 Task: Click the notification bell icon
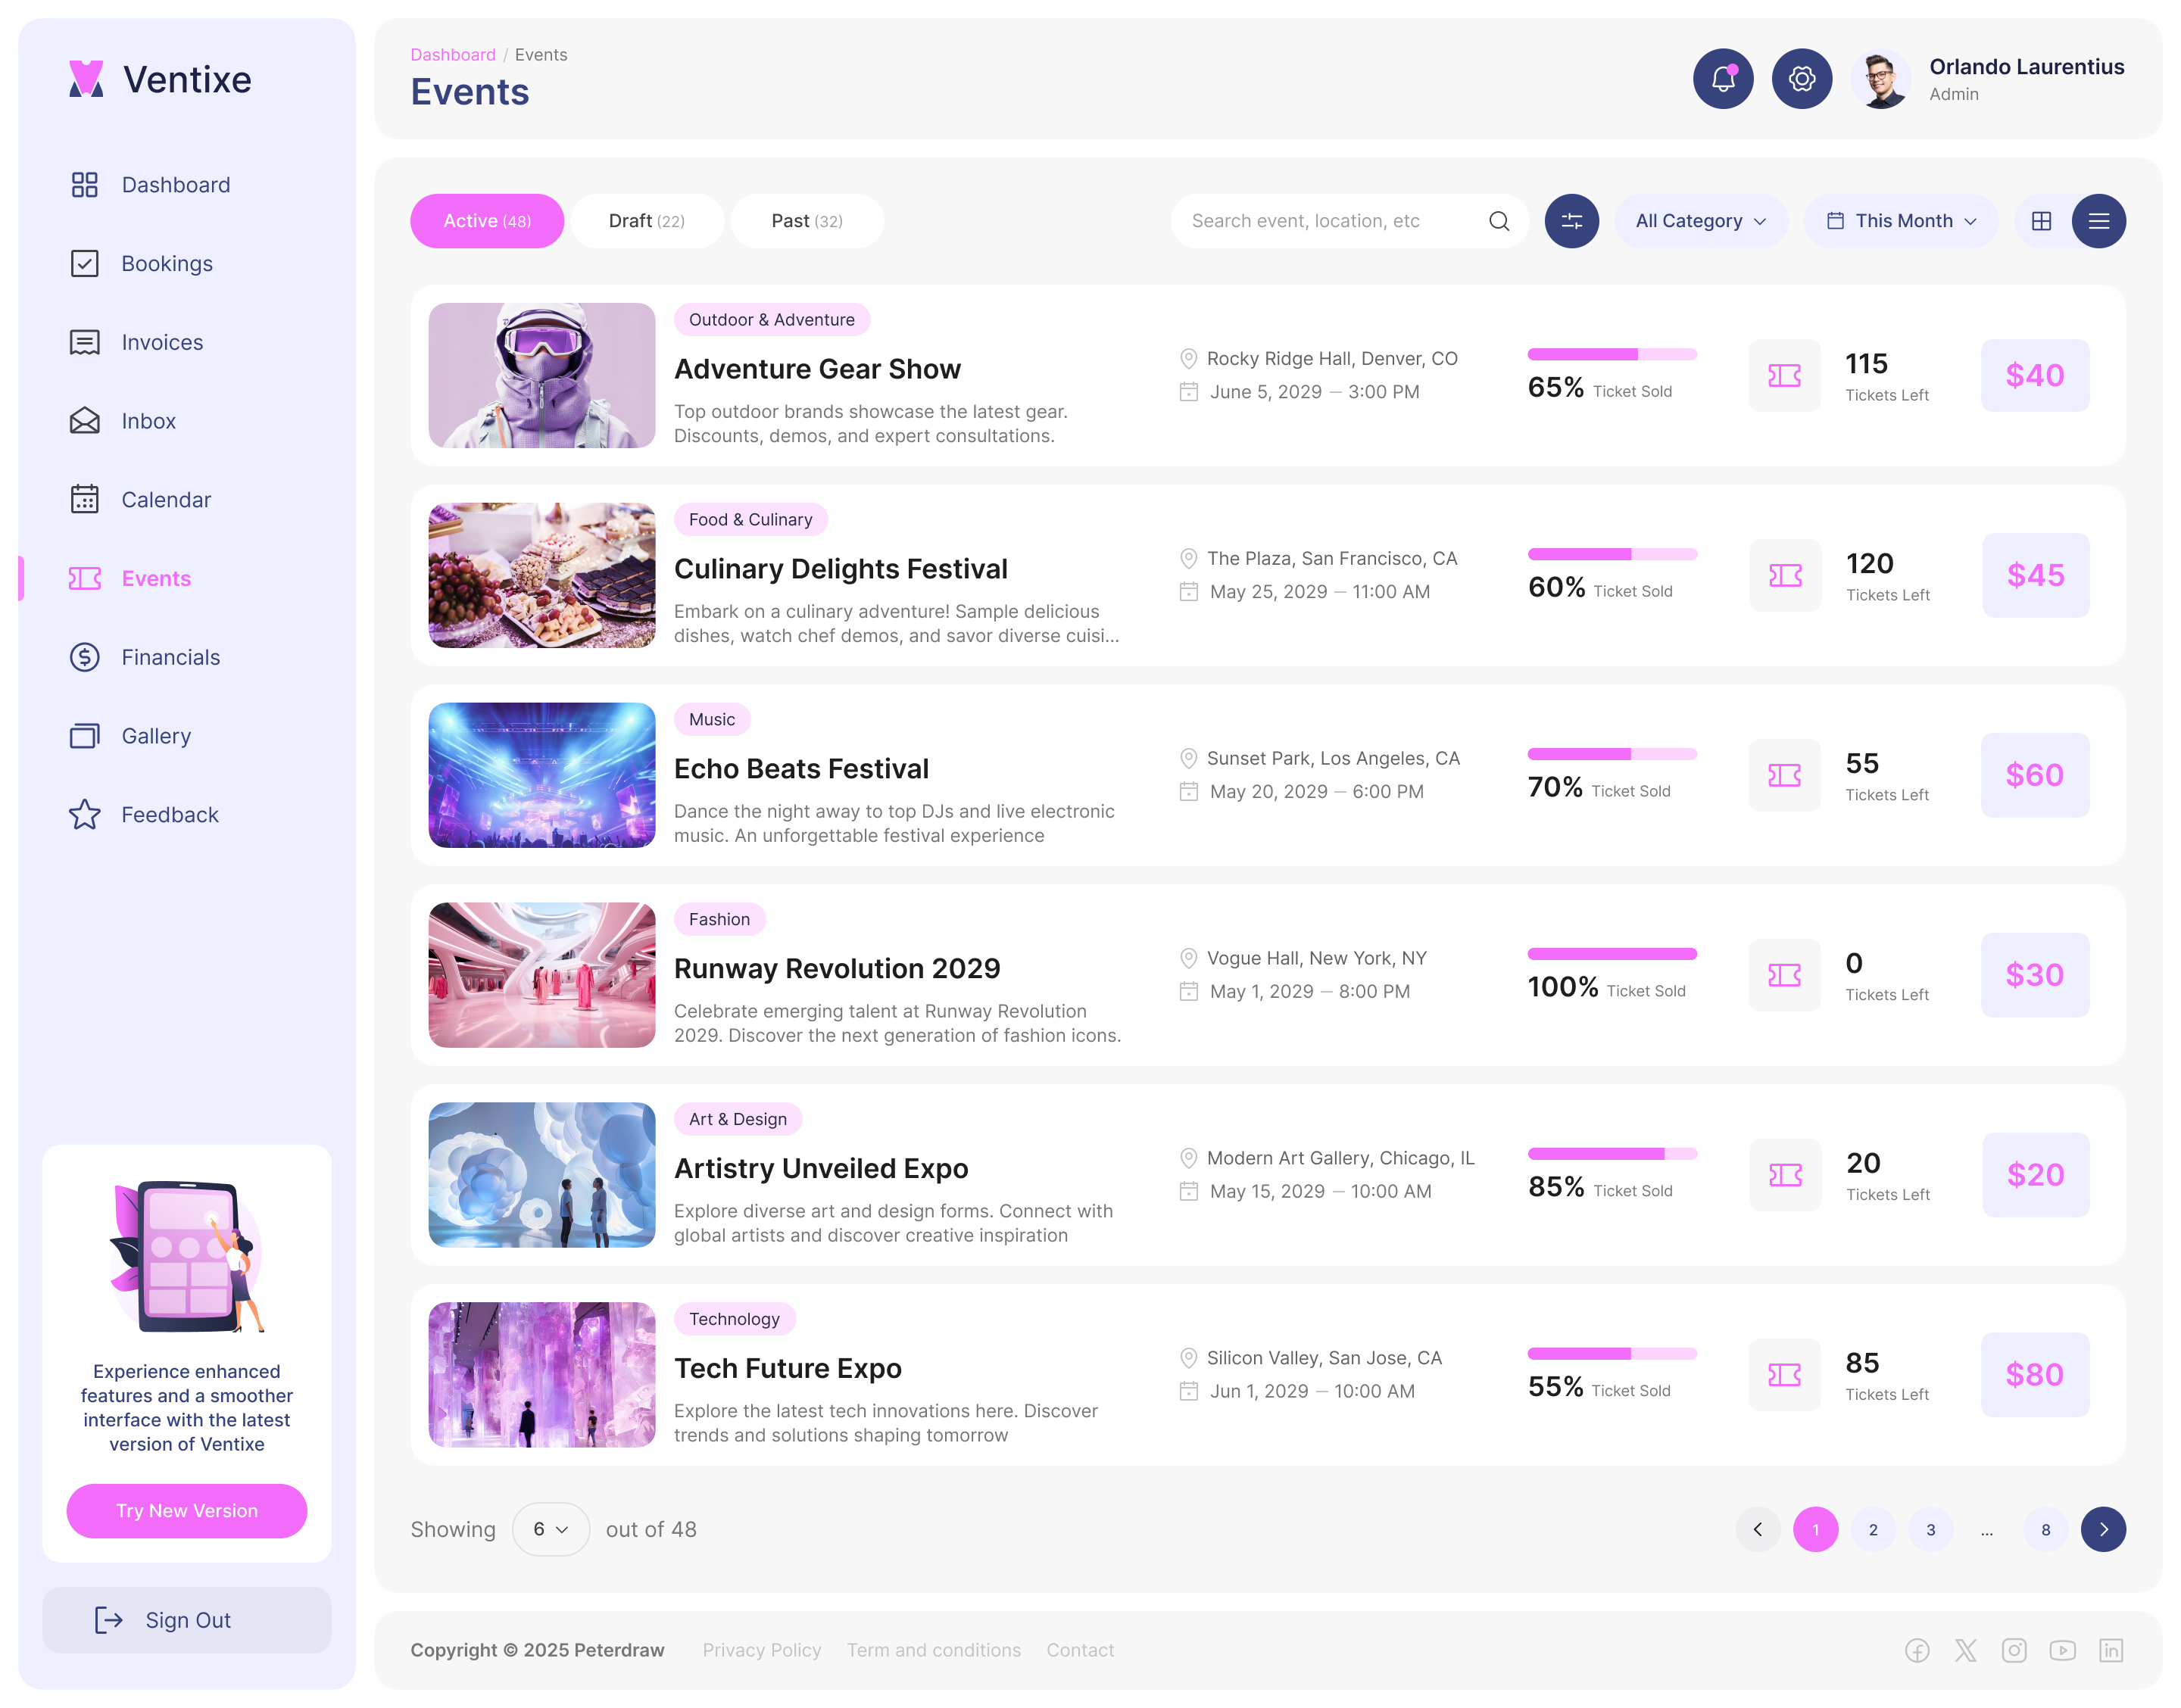(x=1722, y=78)
